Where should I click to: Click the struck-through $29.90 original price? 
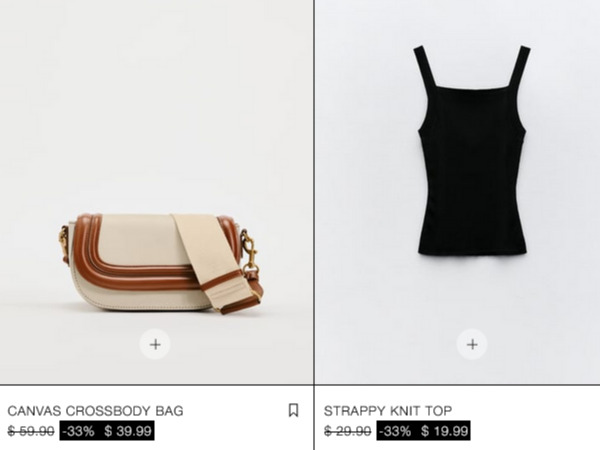[347, 431]
